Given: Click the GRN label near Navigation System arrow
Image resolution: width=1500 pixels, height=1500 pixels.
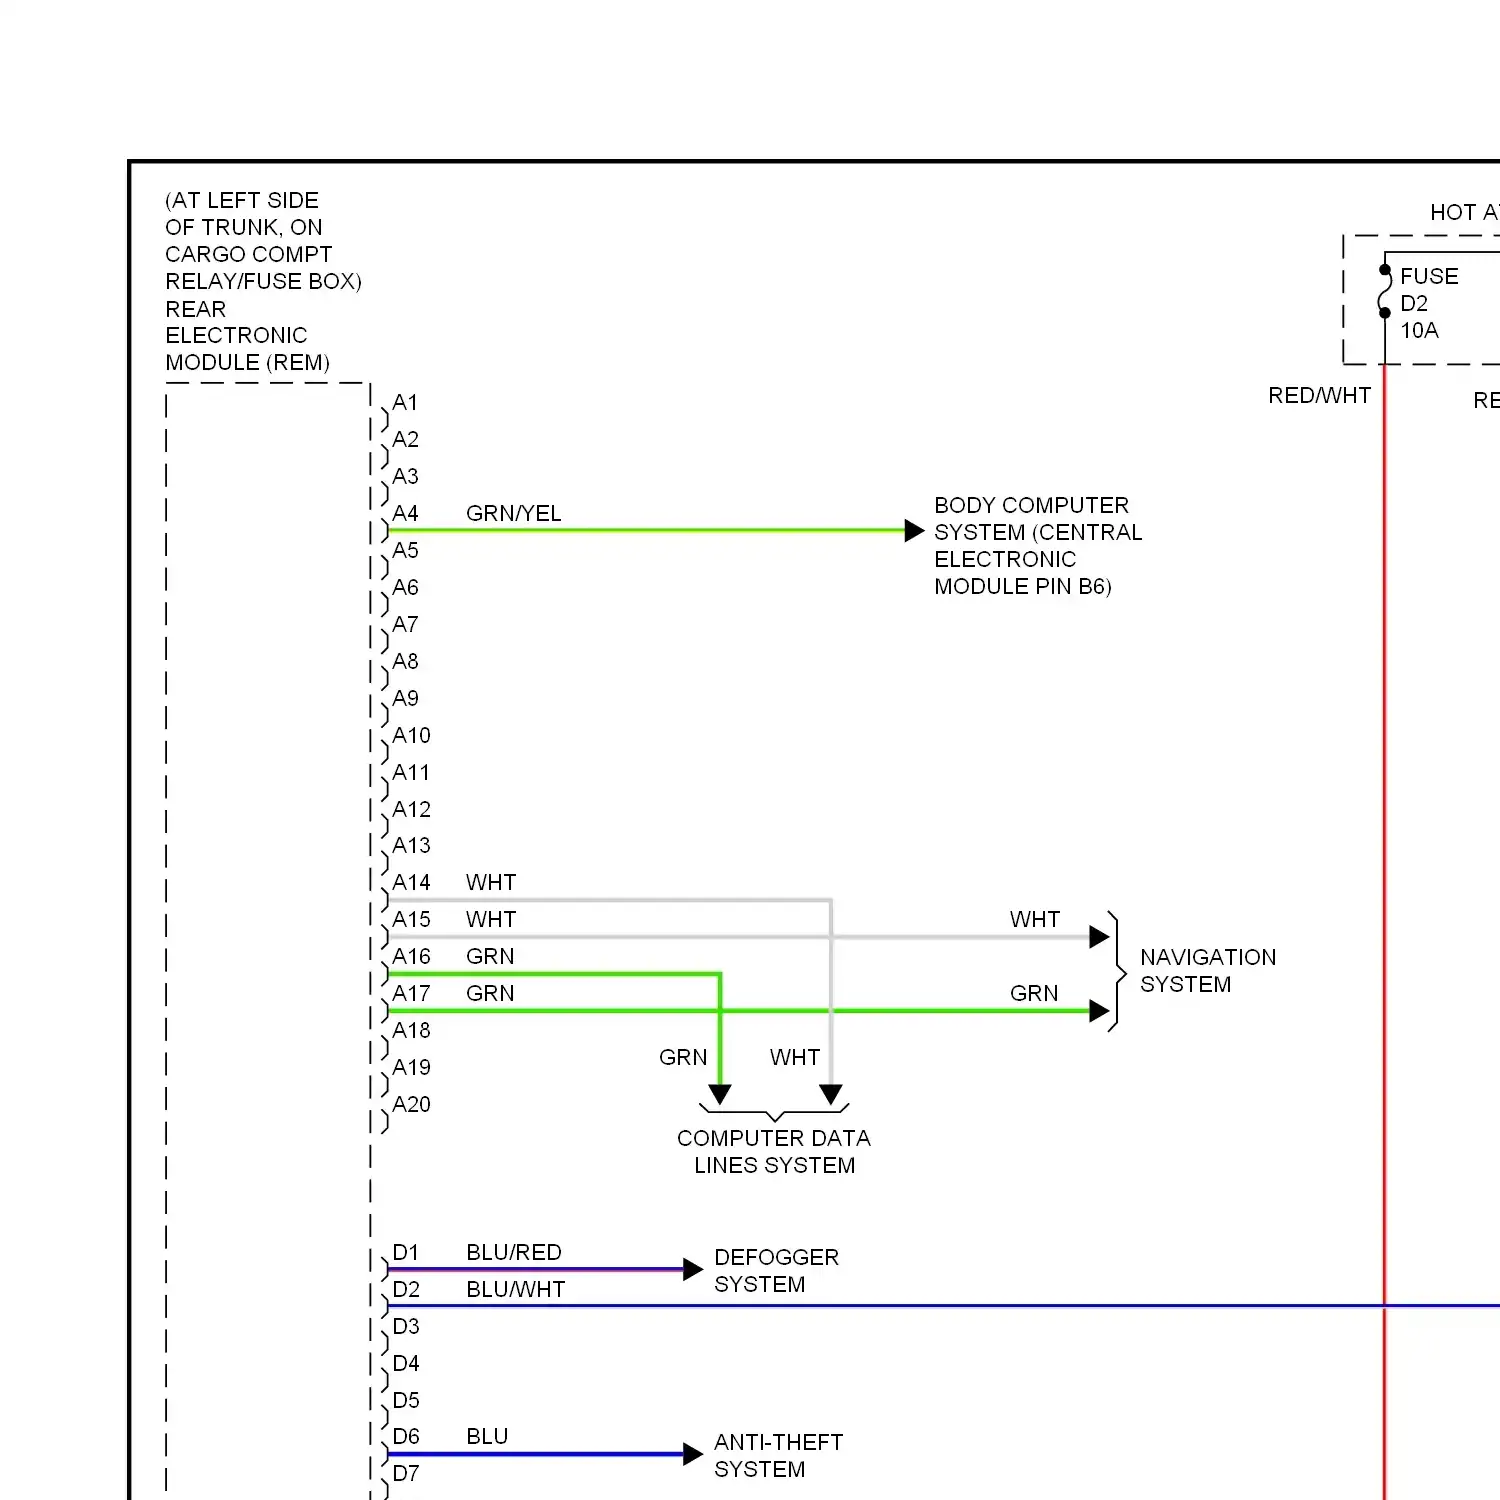Looking at the screenshot, I should click(x=1034, y=994).
